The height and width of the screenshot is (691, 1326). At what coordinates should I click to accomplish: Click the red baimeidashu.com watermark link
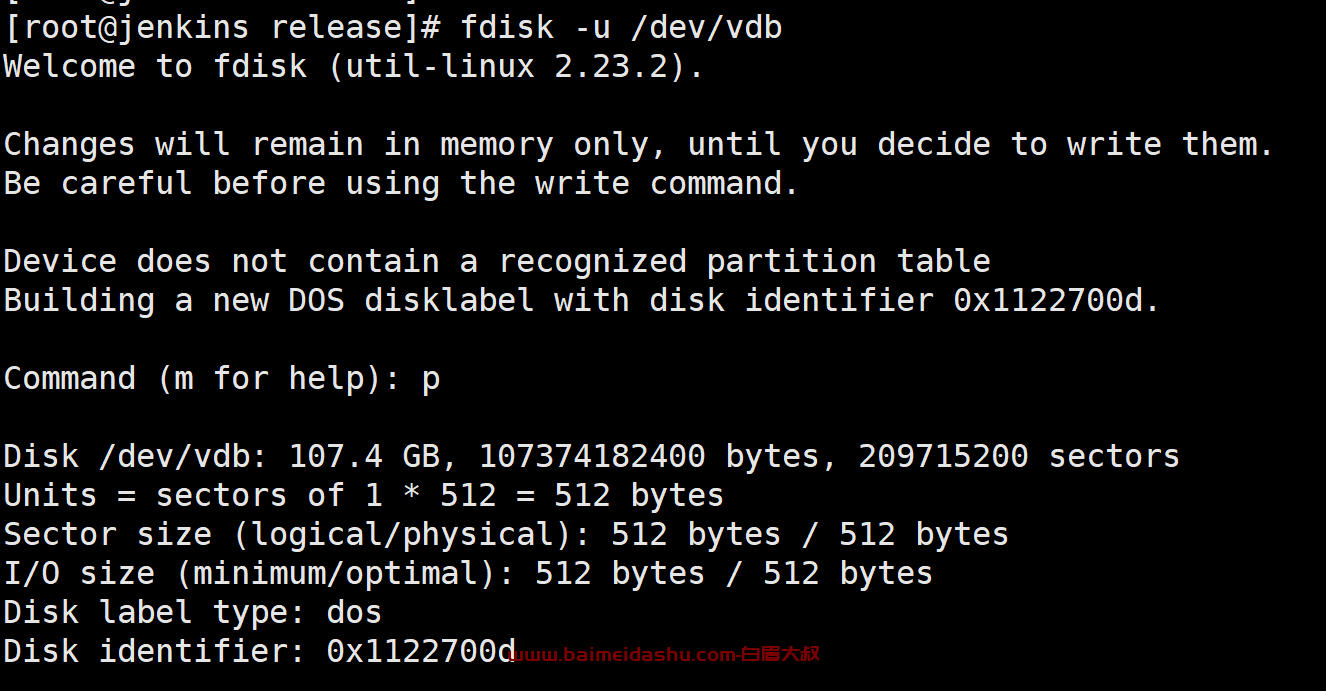(x=663, y=655)
